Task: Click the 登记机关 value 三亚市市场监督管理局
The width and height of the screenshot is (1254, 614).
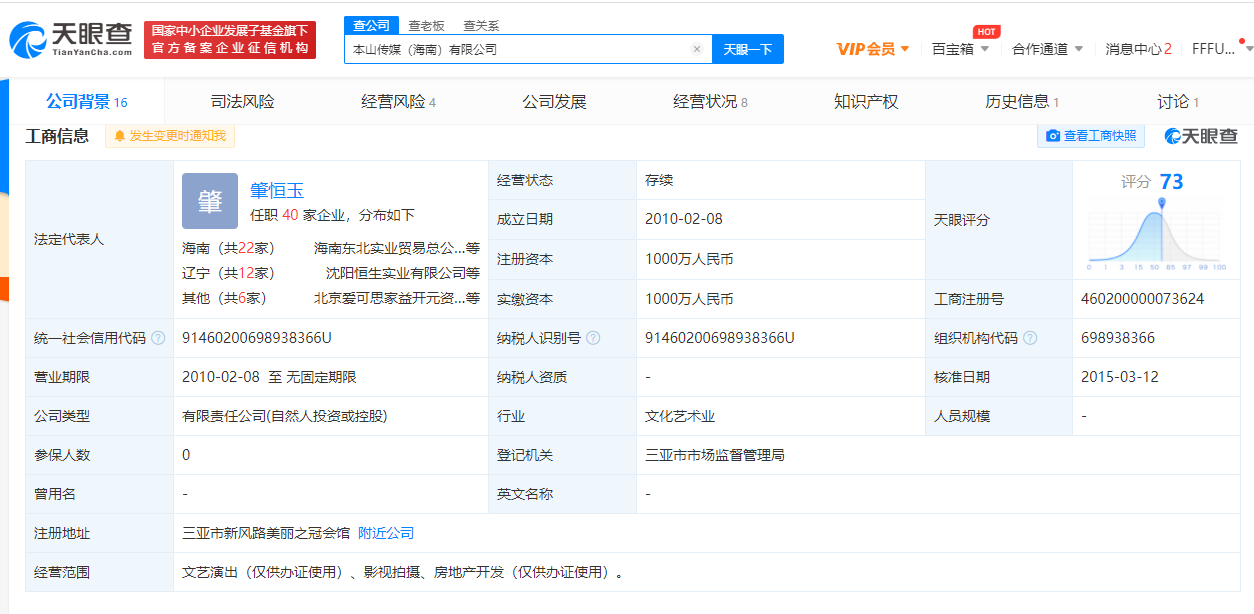Action: click(x=715, y=455)
